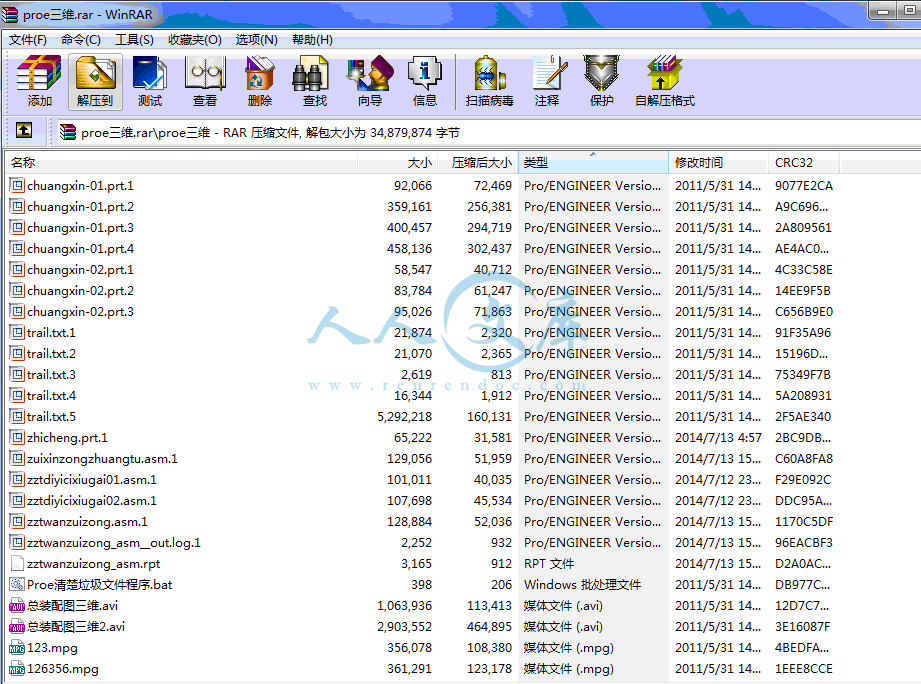Select file zztdiyicixiugai01.asm.1
This screenshot has height=684, width=921.
click(92, 480)
